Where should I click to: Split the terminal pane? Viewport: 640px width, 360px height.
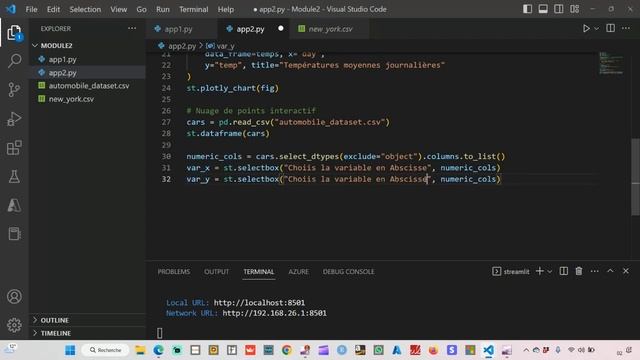pos(564,271)
